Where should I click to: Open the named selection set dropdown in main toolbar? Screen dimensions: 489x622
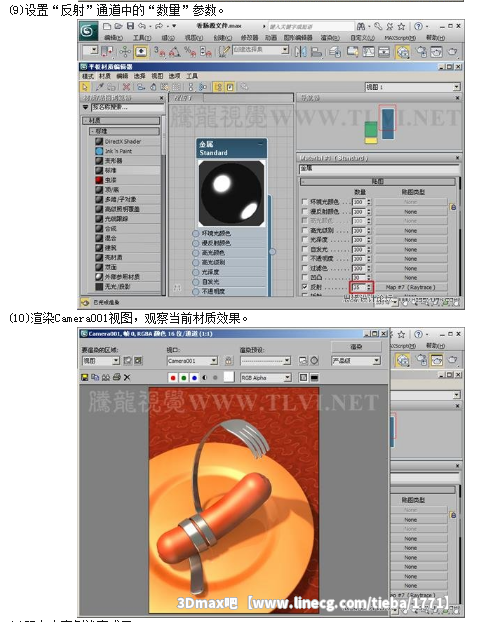pyautogui.click(x=285, y=50)
